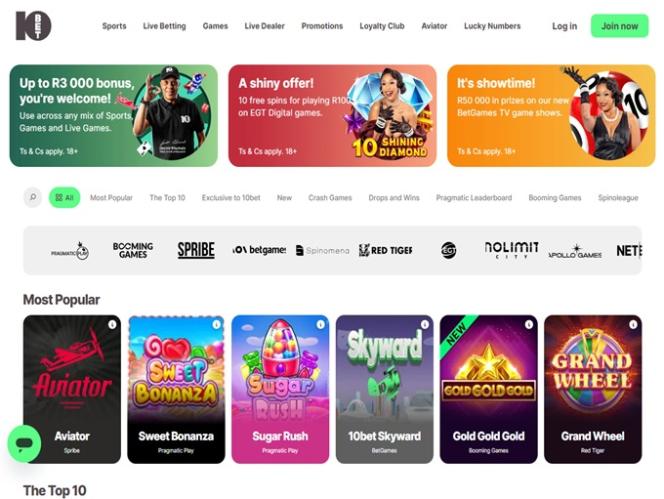Screen dimensions: 664x499
Task: Open the Drops and Wins category
Action: pos(394,198)
